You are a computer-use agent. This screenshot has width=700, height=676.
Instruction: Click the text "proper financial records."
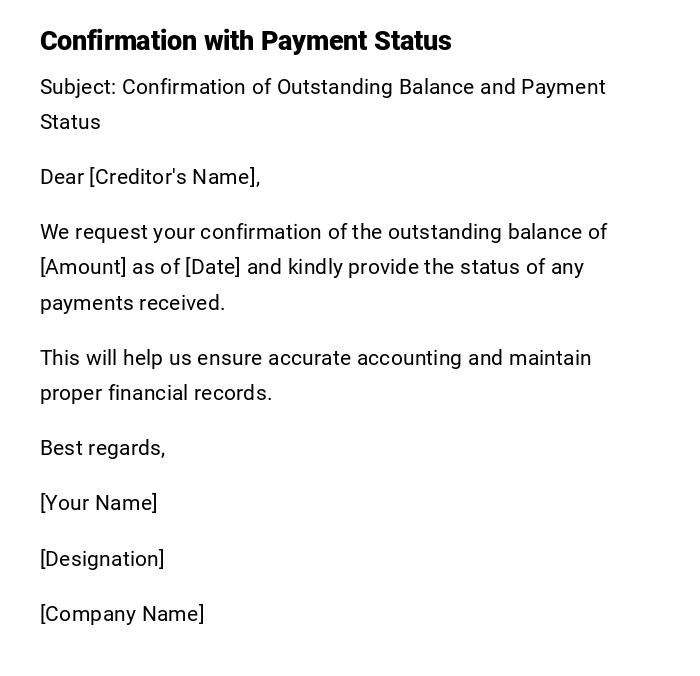point(156,393)
